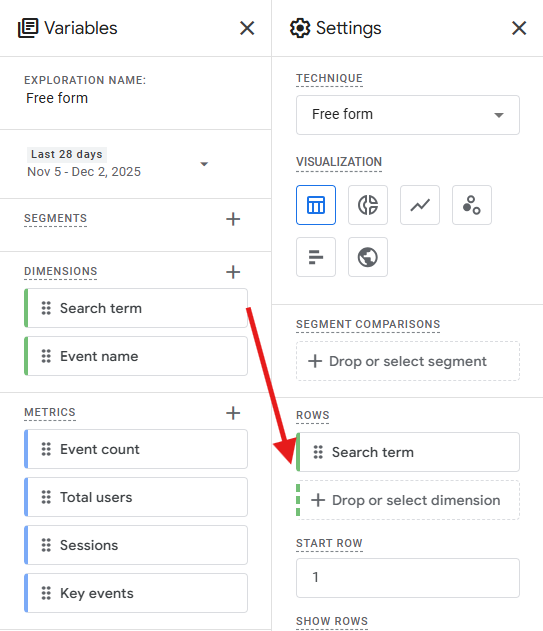The width and height of the screenshot is (543, 631).
Task: Add a new metric with plus icon
Action: pos(233,413)
